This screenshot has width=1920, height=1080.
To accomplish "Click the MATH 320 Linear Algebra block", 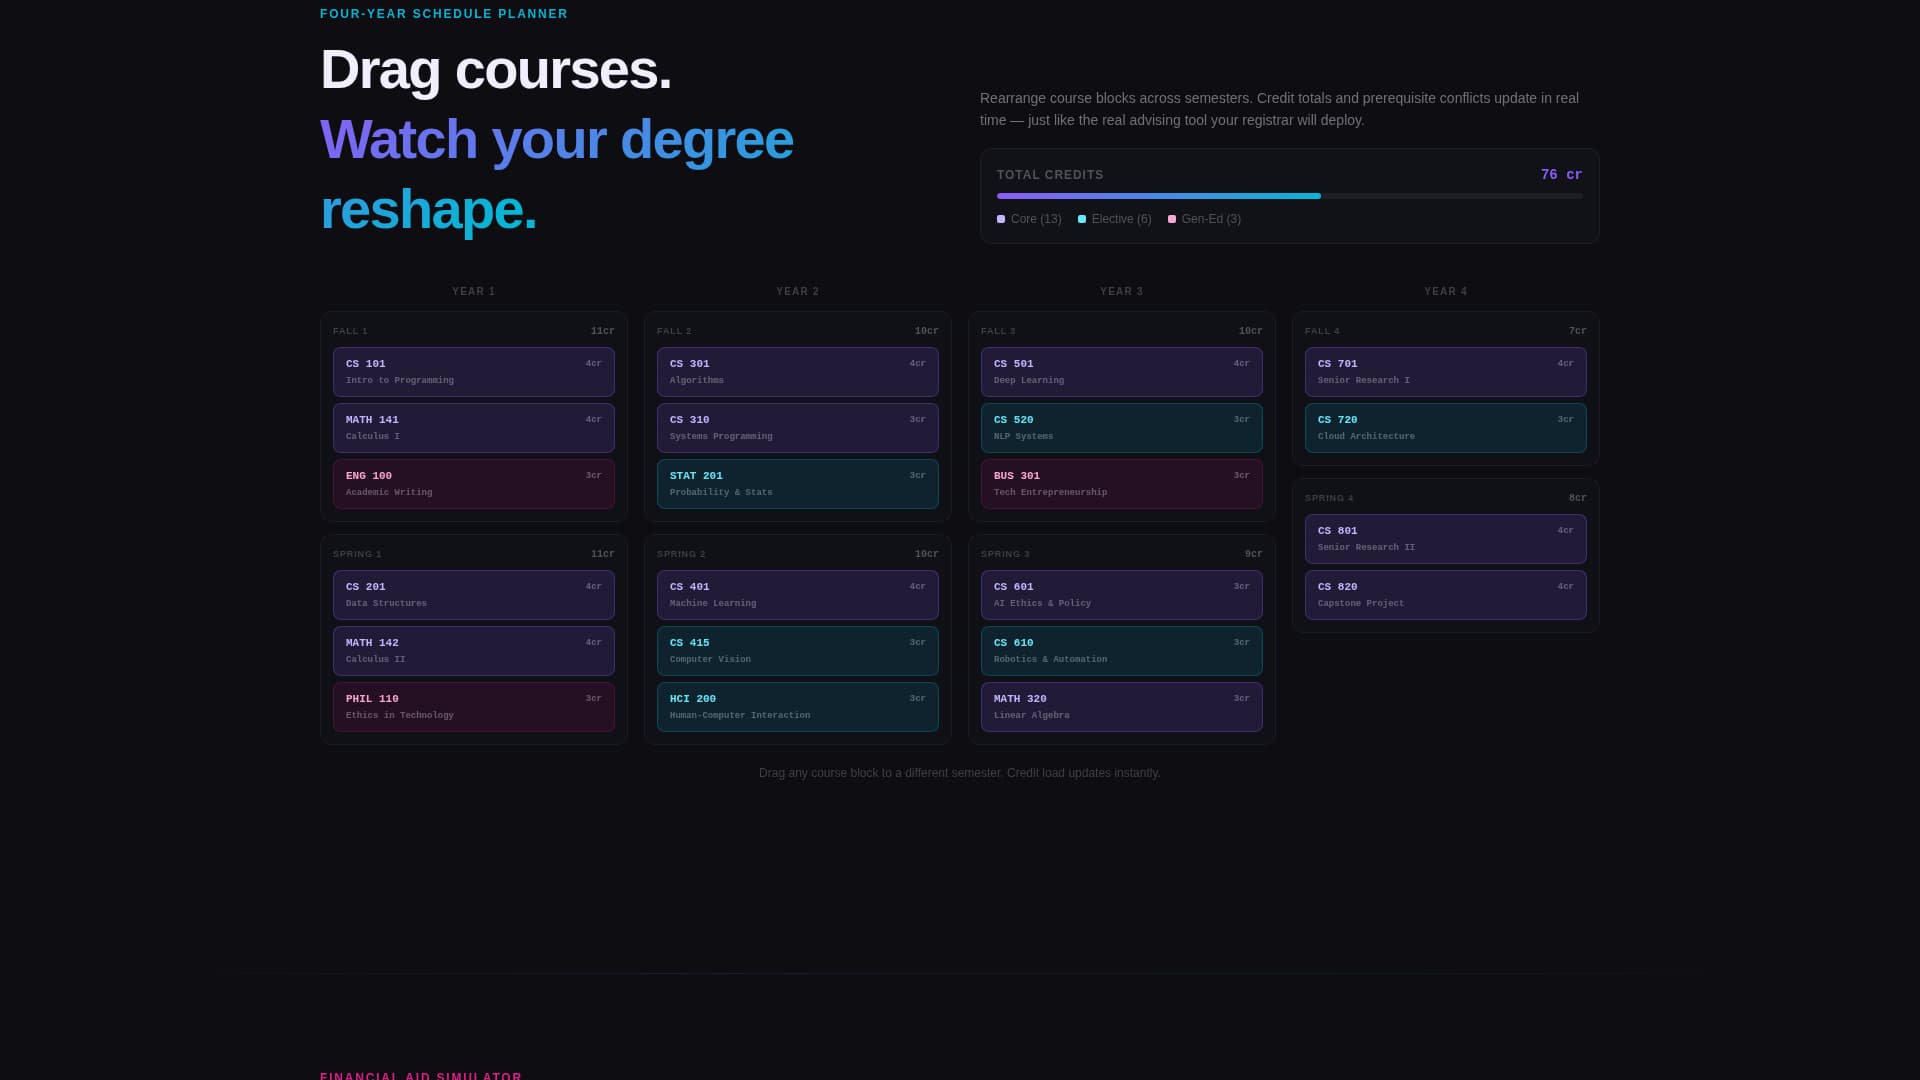I will 1121,707.
